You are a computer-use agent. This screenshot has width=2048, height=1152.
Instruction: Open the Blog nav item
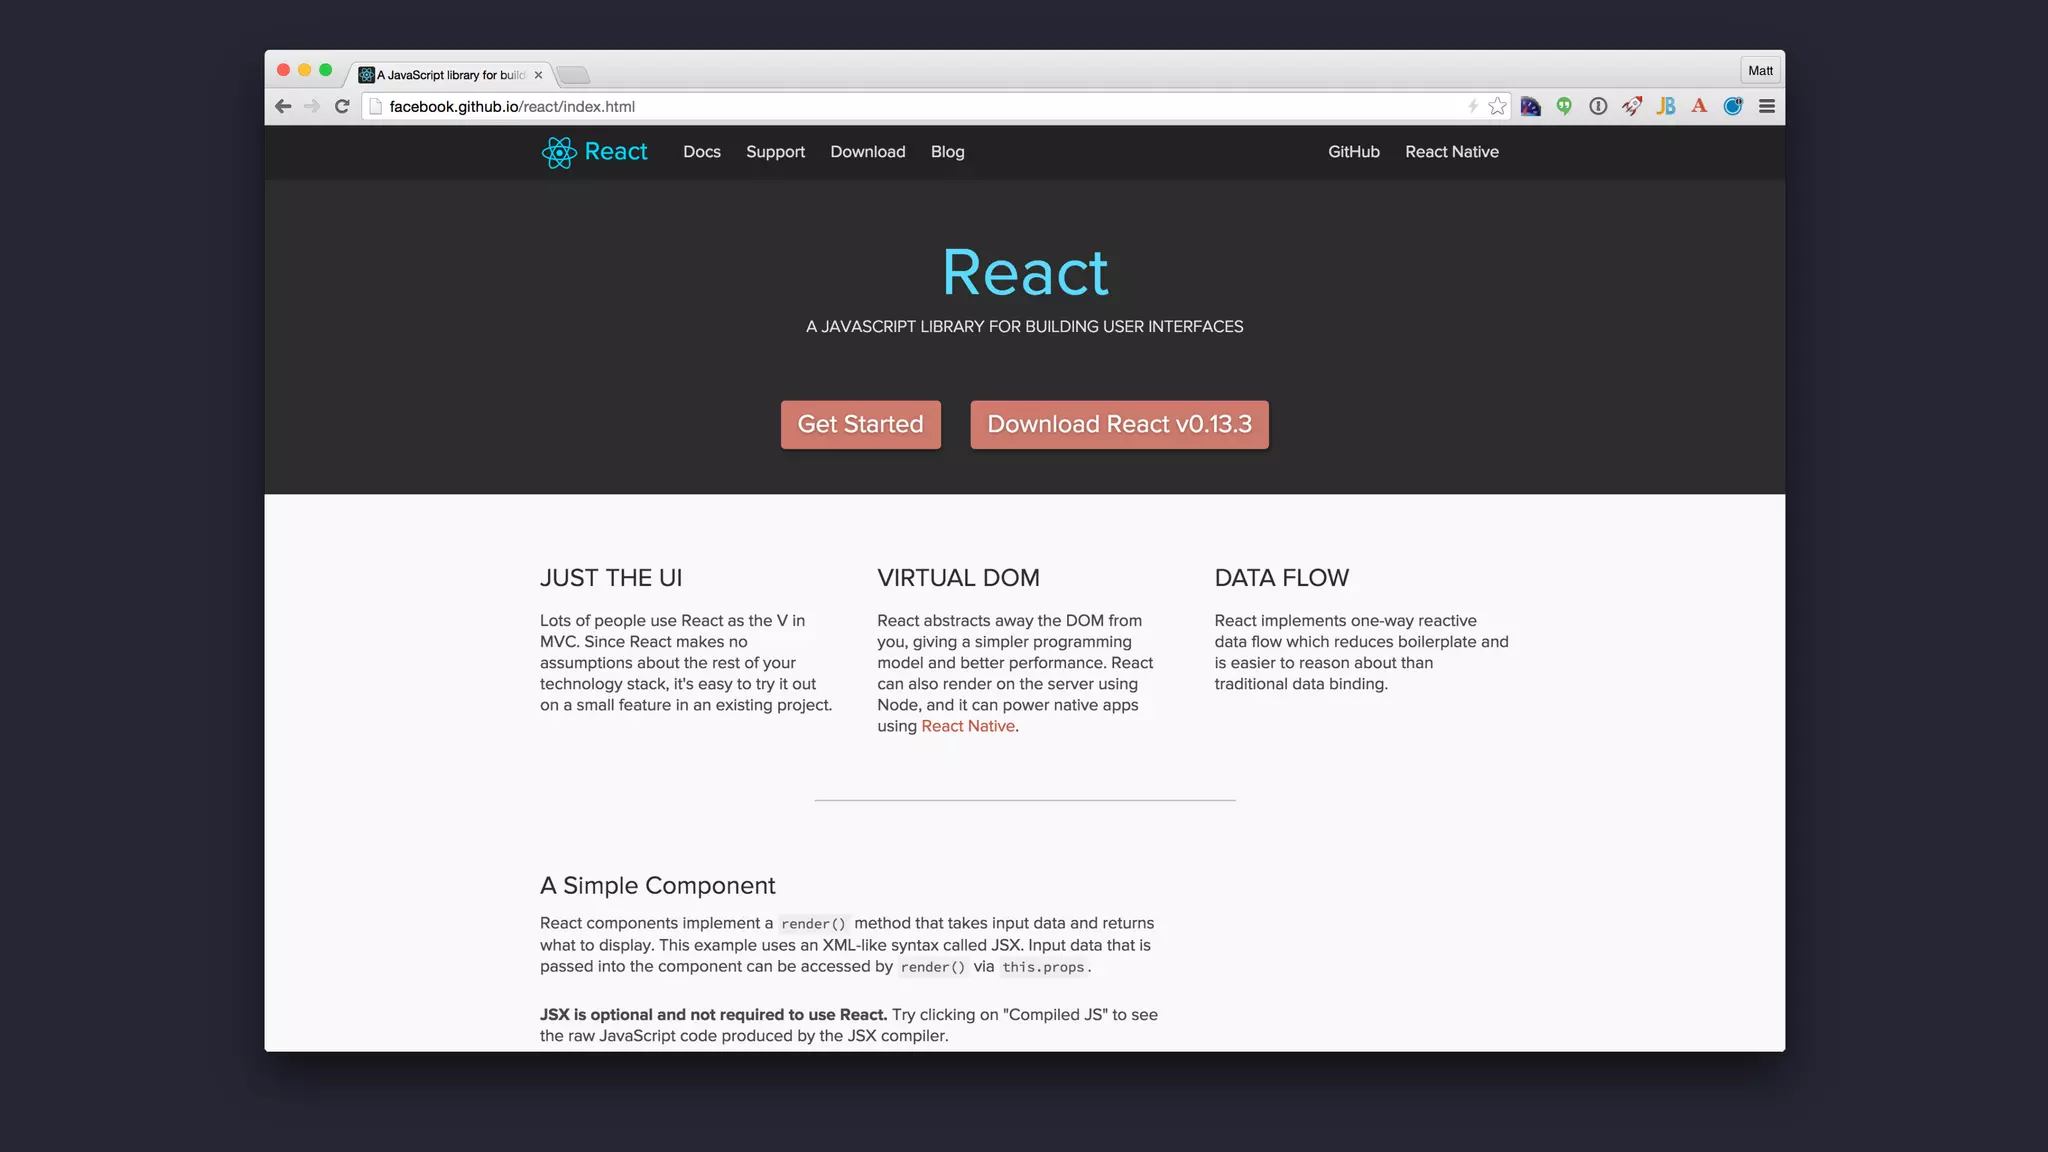pos(948,152)
